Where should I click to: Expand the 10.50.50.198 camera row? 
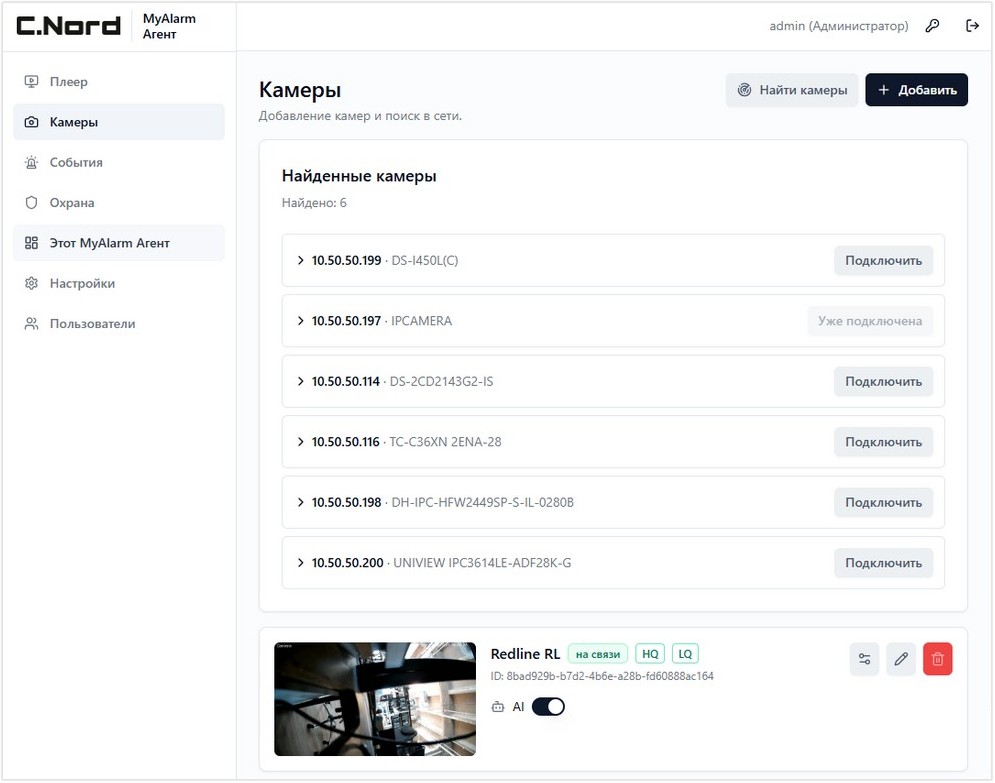point(301,503)
